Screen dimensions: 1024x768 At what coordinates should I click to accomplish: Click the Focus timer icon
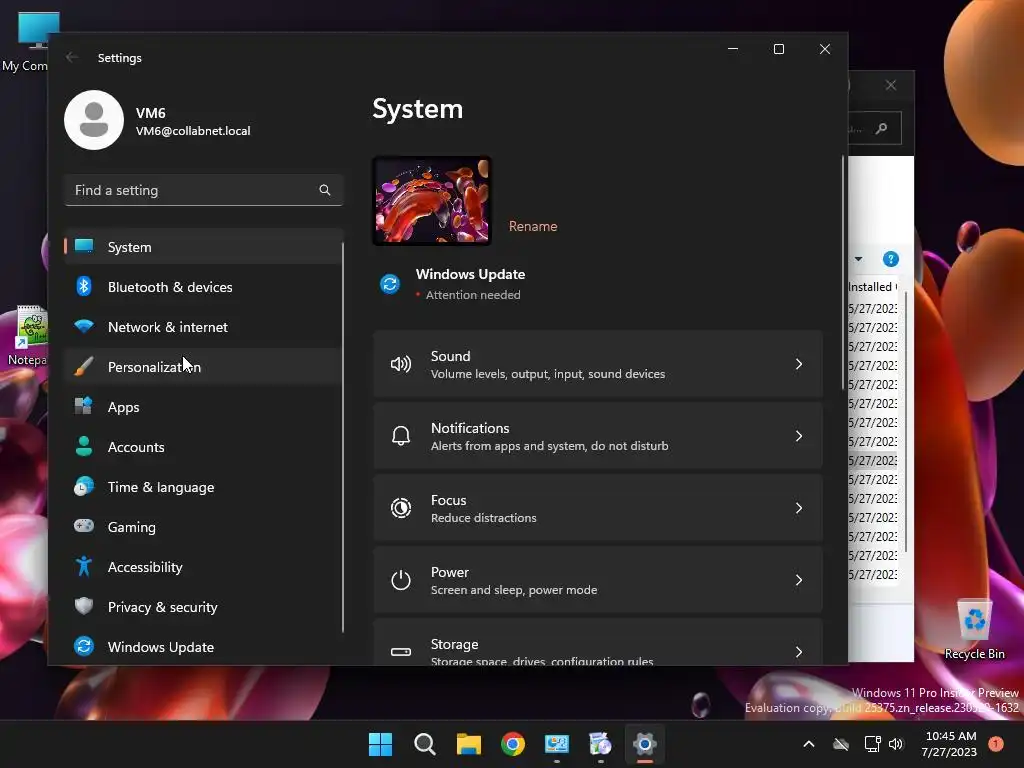click(400, 507)
